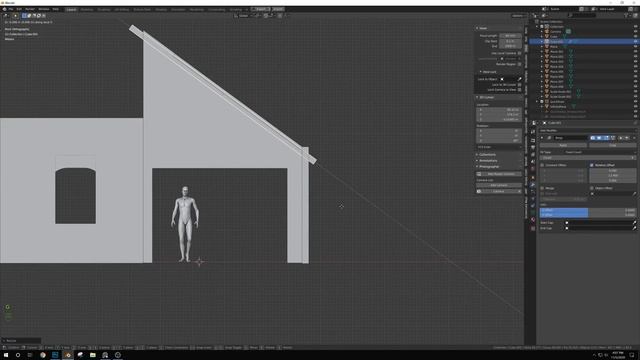Click the V Offset slider
The width and height of the screenshot is (640, 360).
point(587,215)
